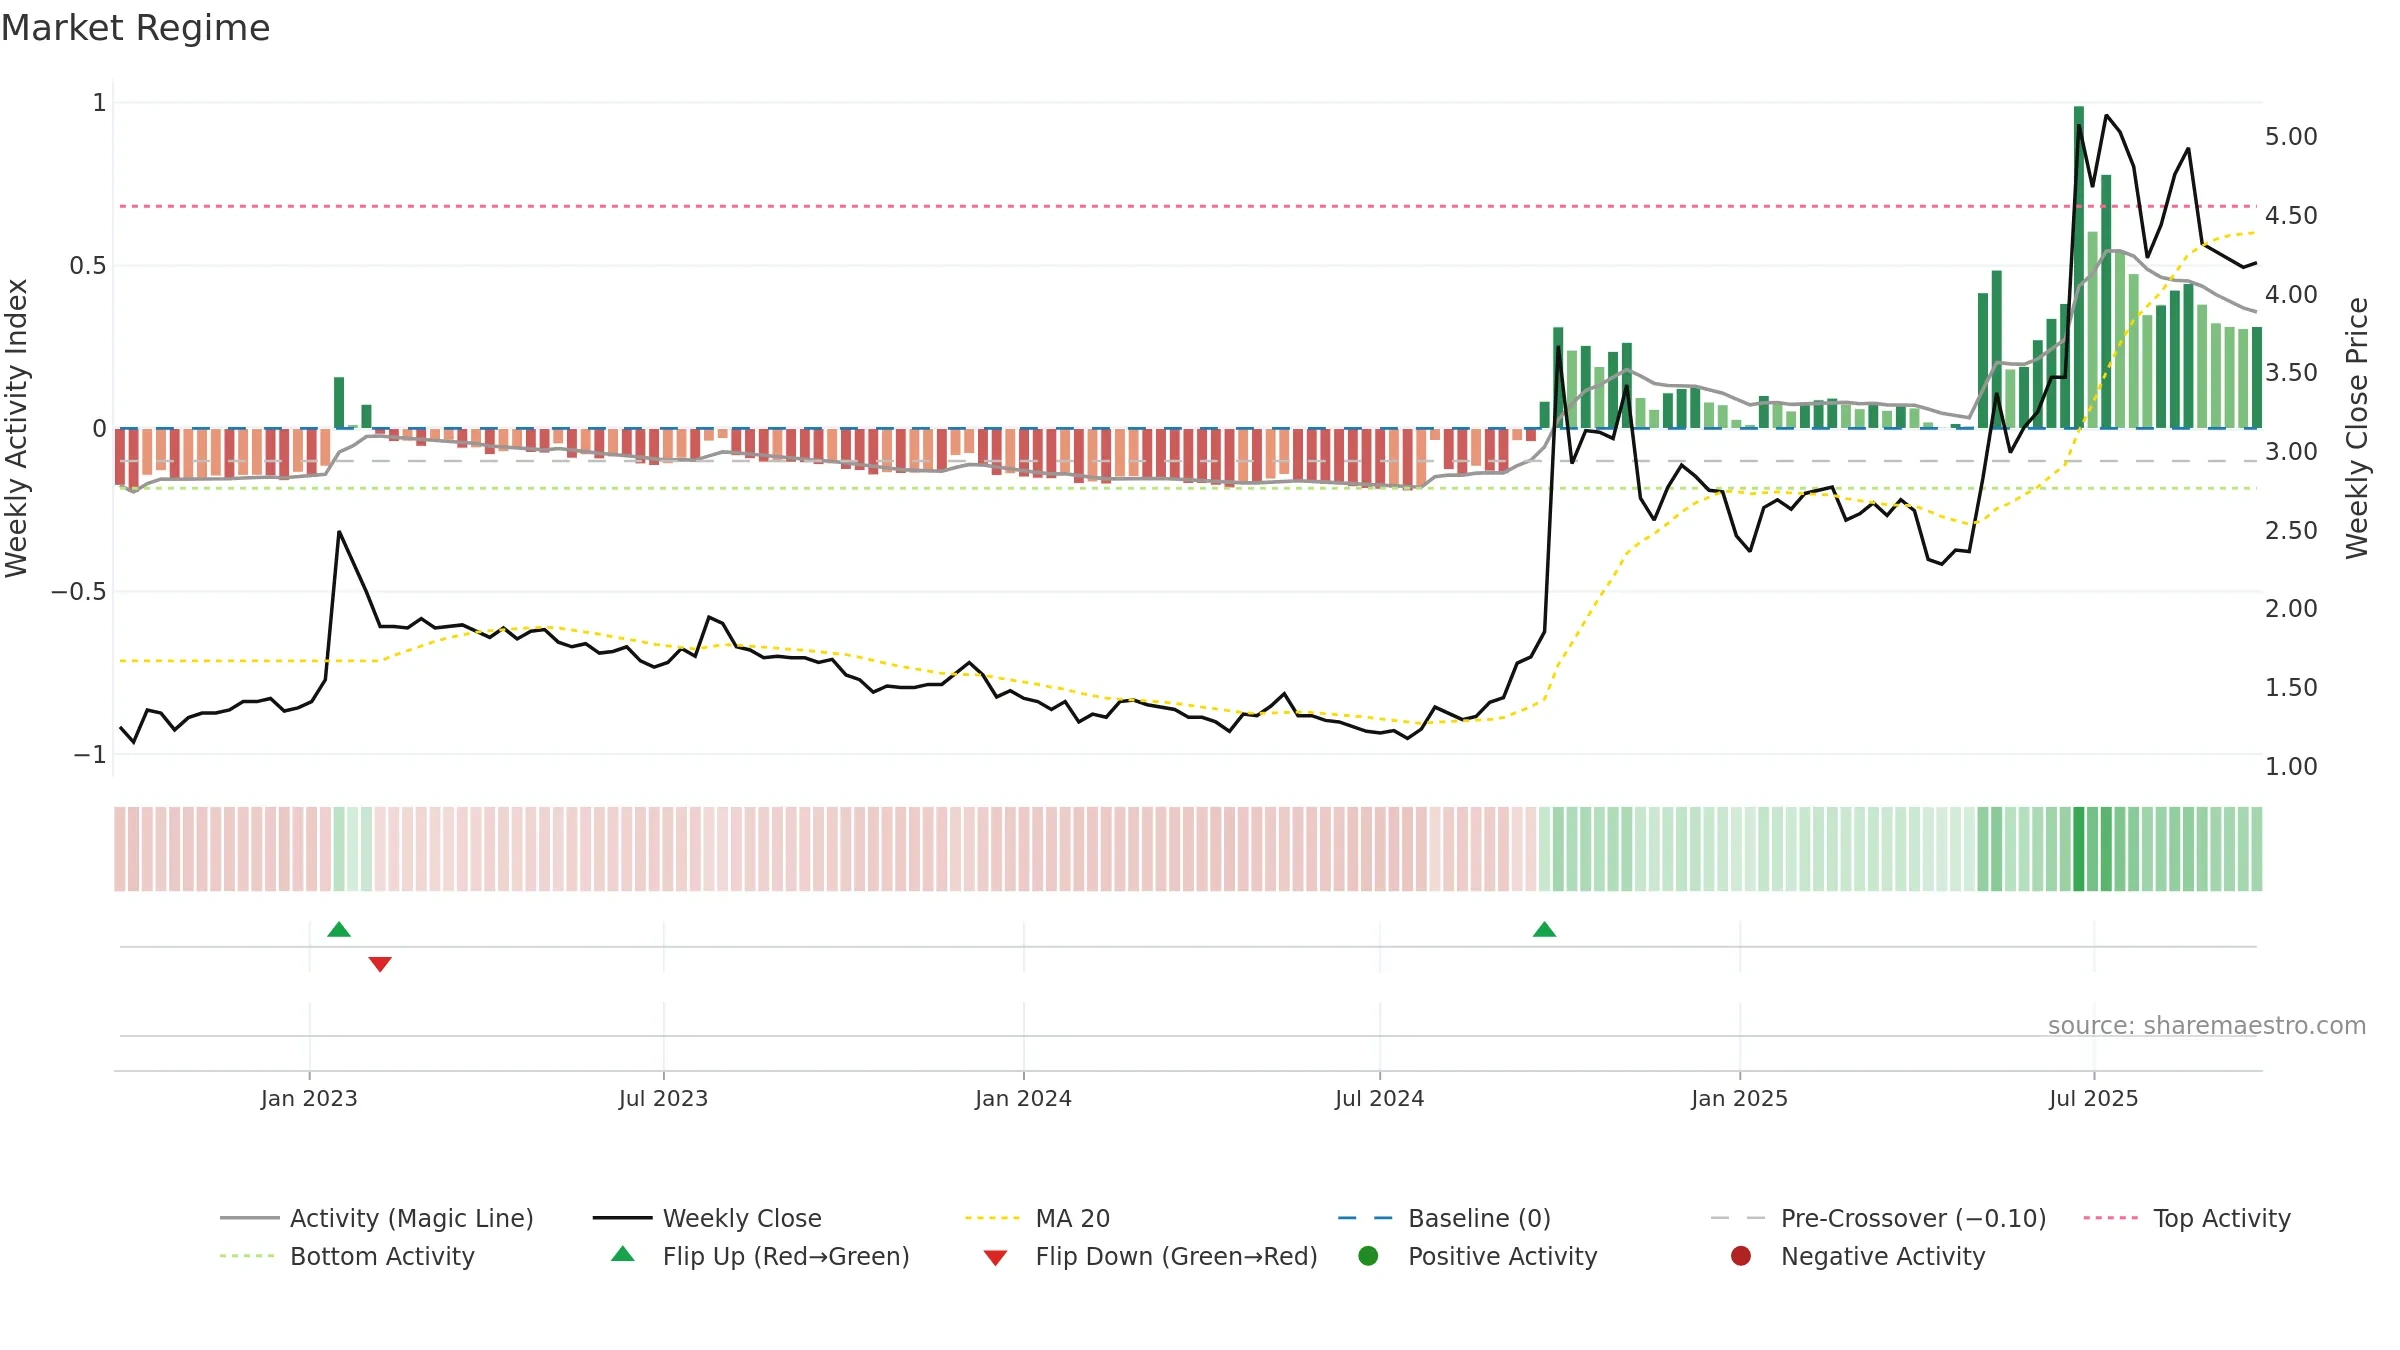Toggle the Baseline (0) legend entry
Screen dimensions: 2400x1350
click(x=1444, y=1218)
